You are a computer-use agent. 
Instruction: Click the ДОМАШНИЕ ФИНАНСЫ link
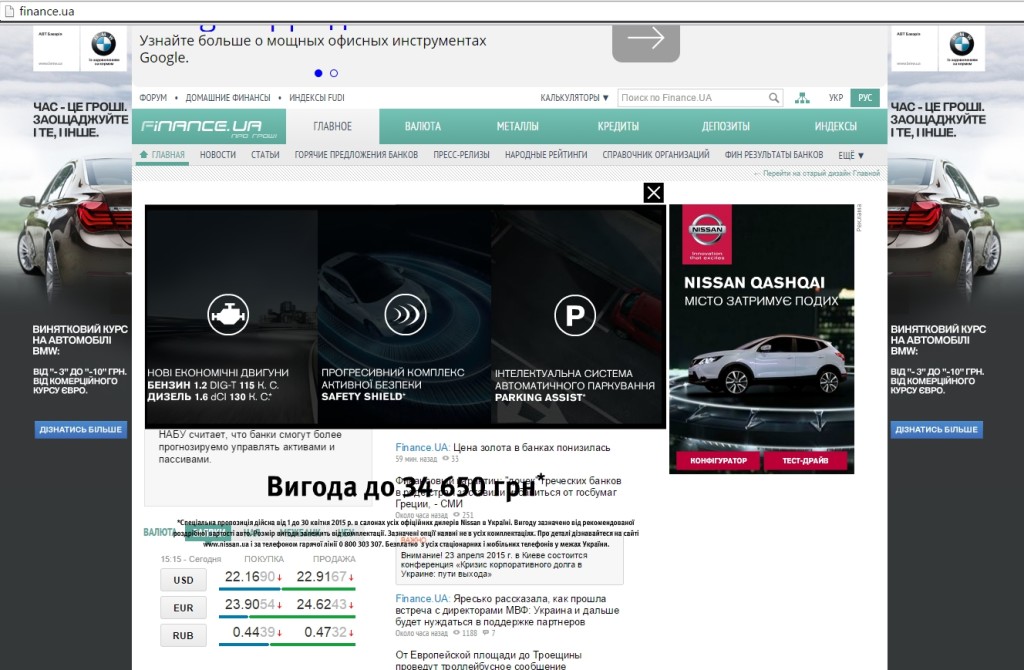point(228,98)
